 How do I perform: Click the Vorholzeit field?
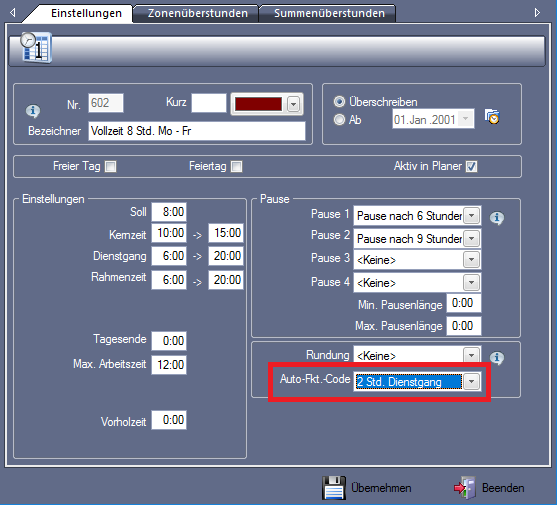pyautogui.click(x=169, y=420)
